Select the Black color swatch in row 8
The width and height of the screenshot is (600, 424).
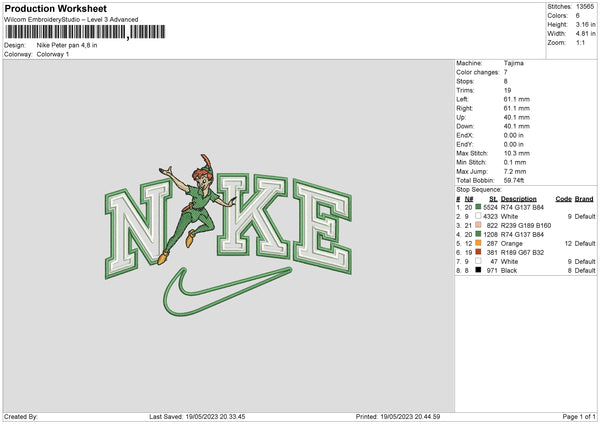tap(478, 270)
